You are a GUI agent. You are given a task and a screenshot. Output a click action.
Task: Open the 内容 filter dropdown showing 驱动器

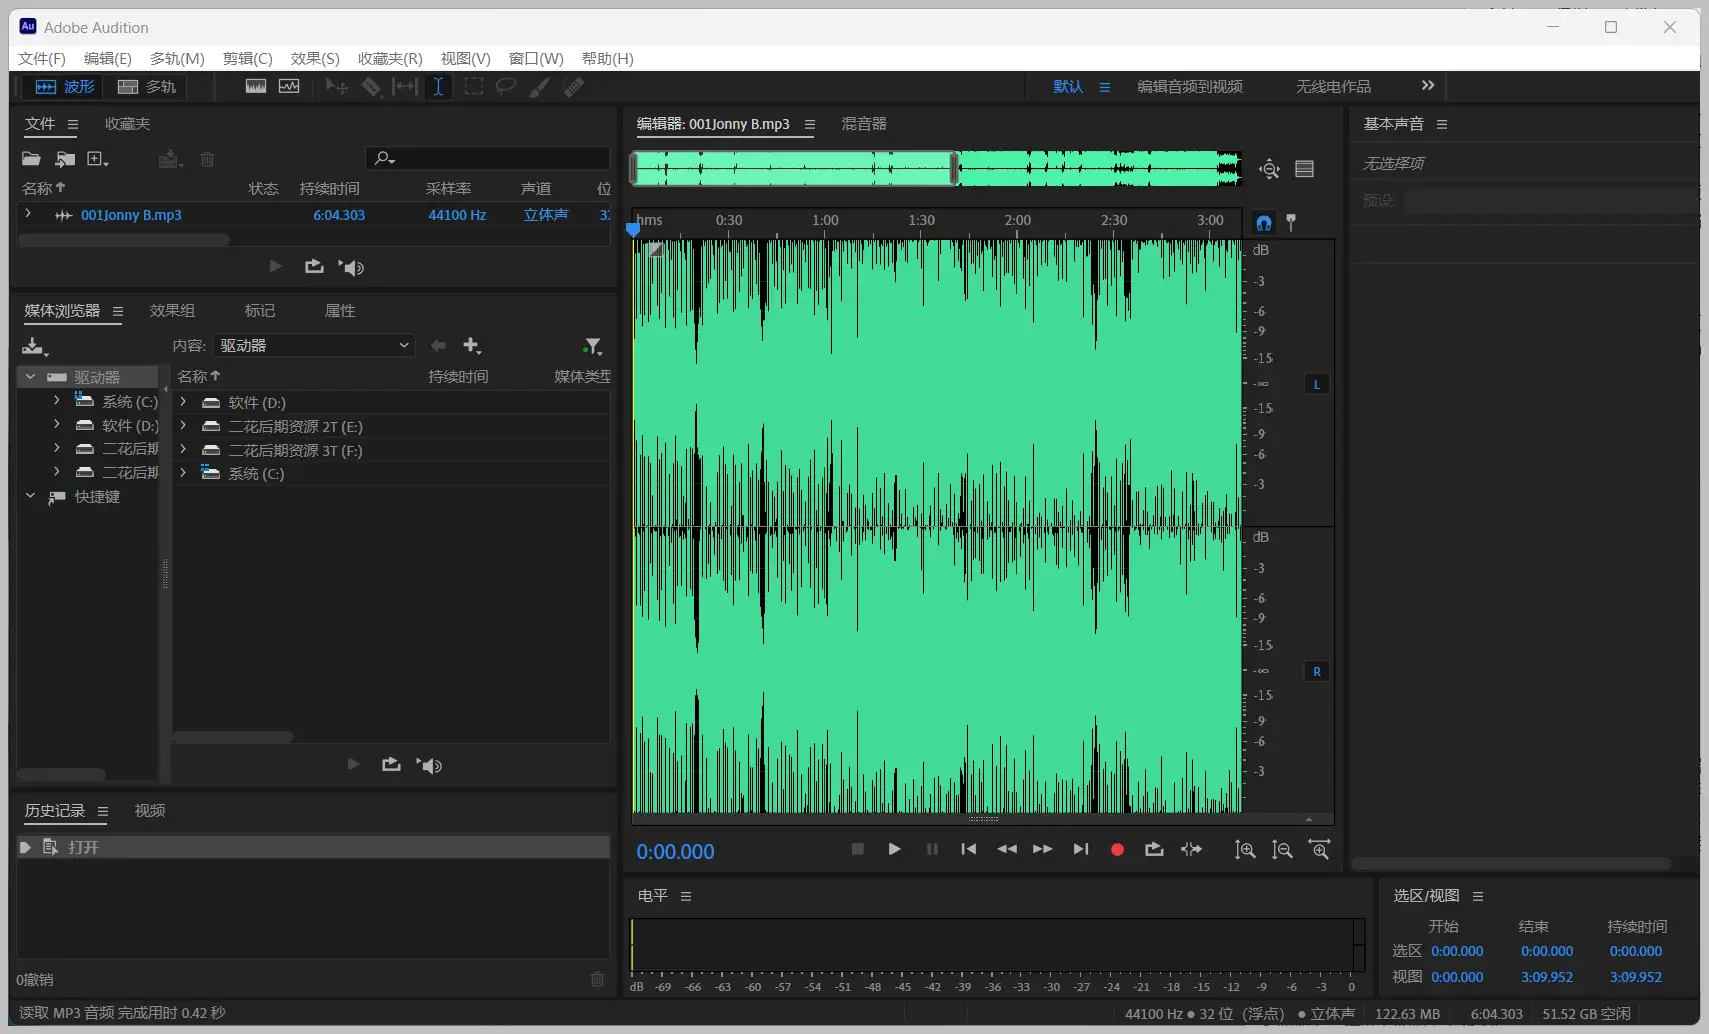click(x=313, y=345)
